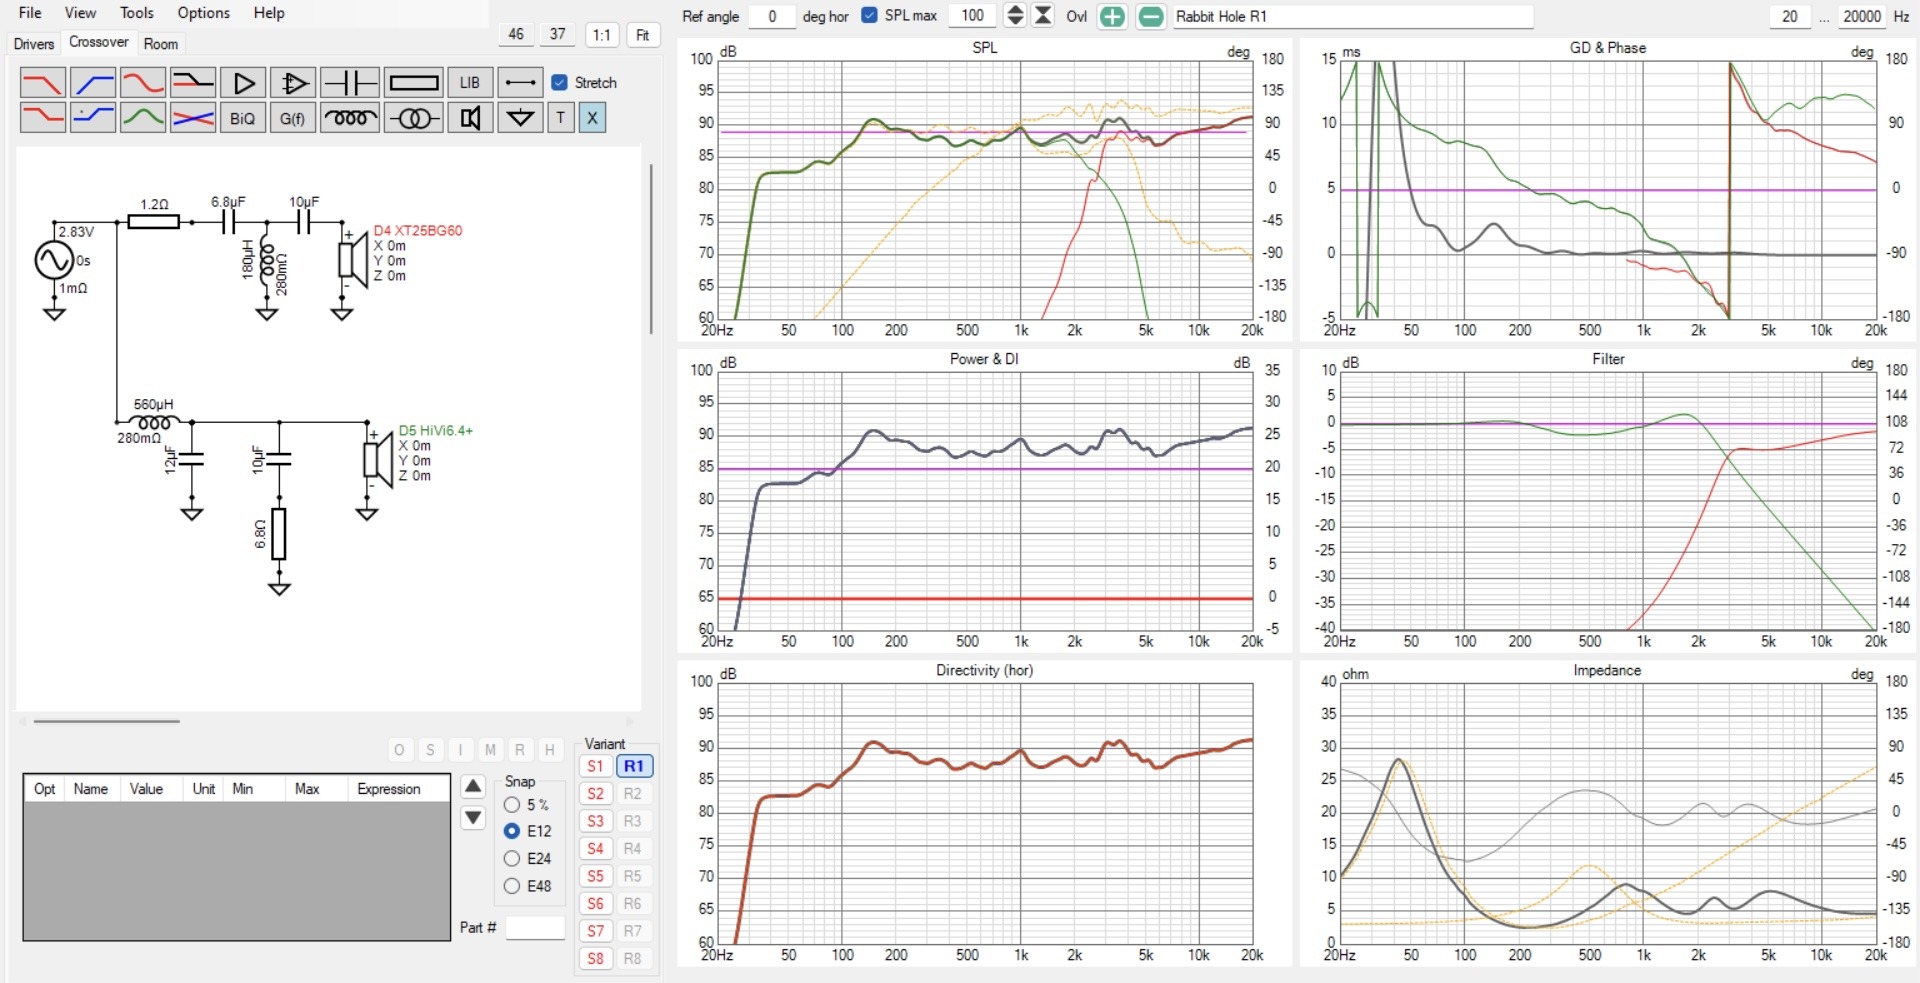Select the blue high-shelf filter icon

(93, 118)
